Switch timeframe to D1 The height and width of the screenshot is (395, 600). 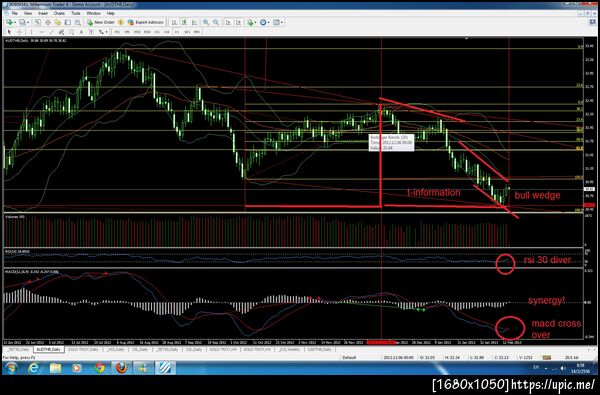[177, 32]
